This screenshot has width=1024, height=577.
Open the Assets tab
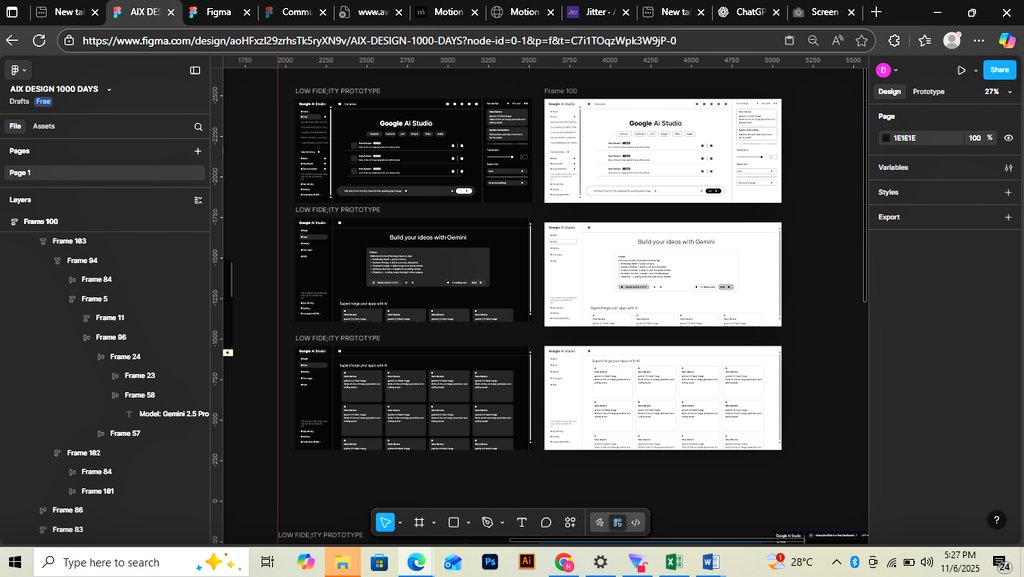coord(44,127)
